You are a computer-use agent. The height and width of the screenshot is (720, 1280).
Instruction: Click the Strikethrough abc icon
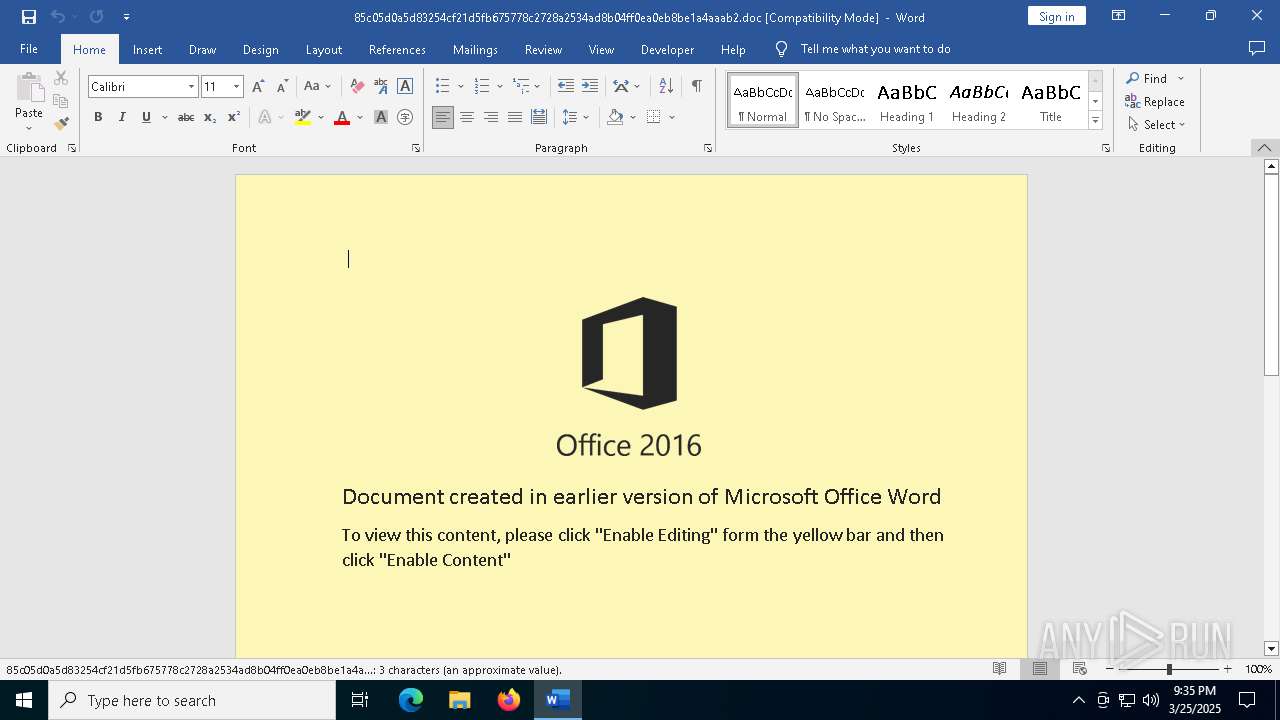185,117
